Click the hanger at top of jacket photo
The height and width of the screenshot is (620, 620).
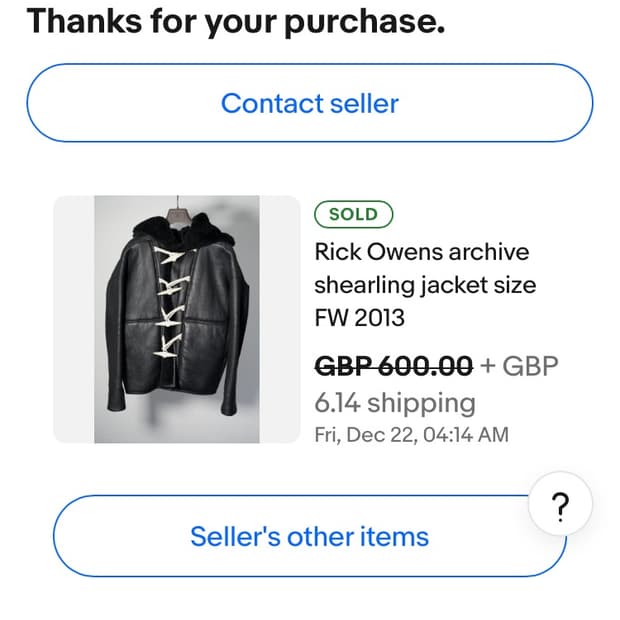click(179, 207)
